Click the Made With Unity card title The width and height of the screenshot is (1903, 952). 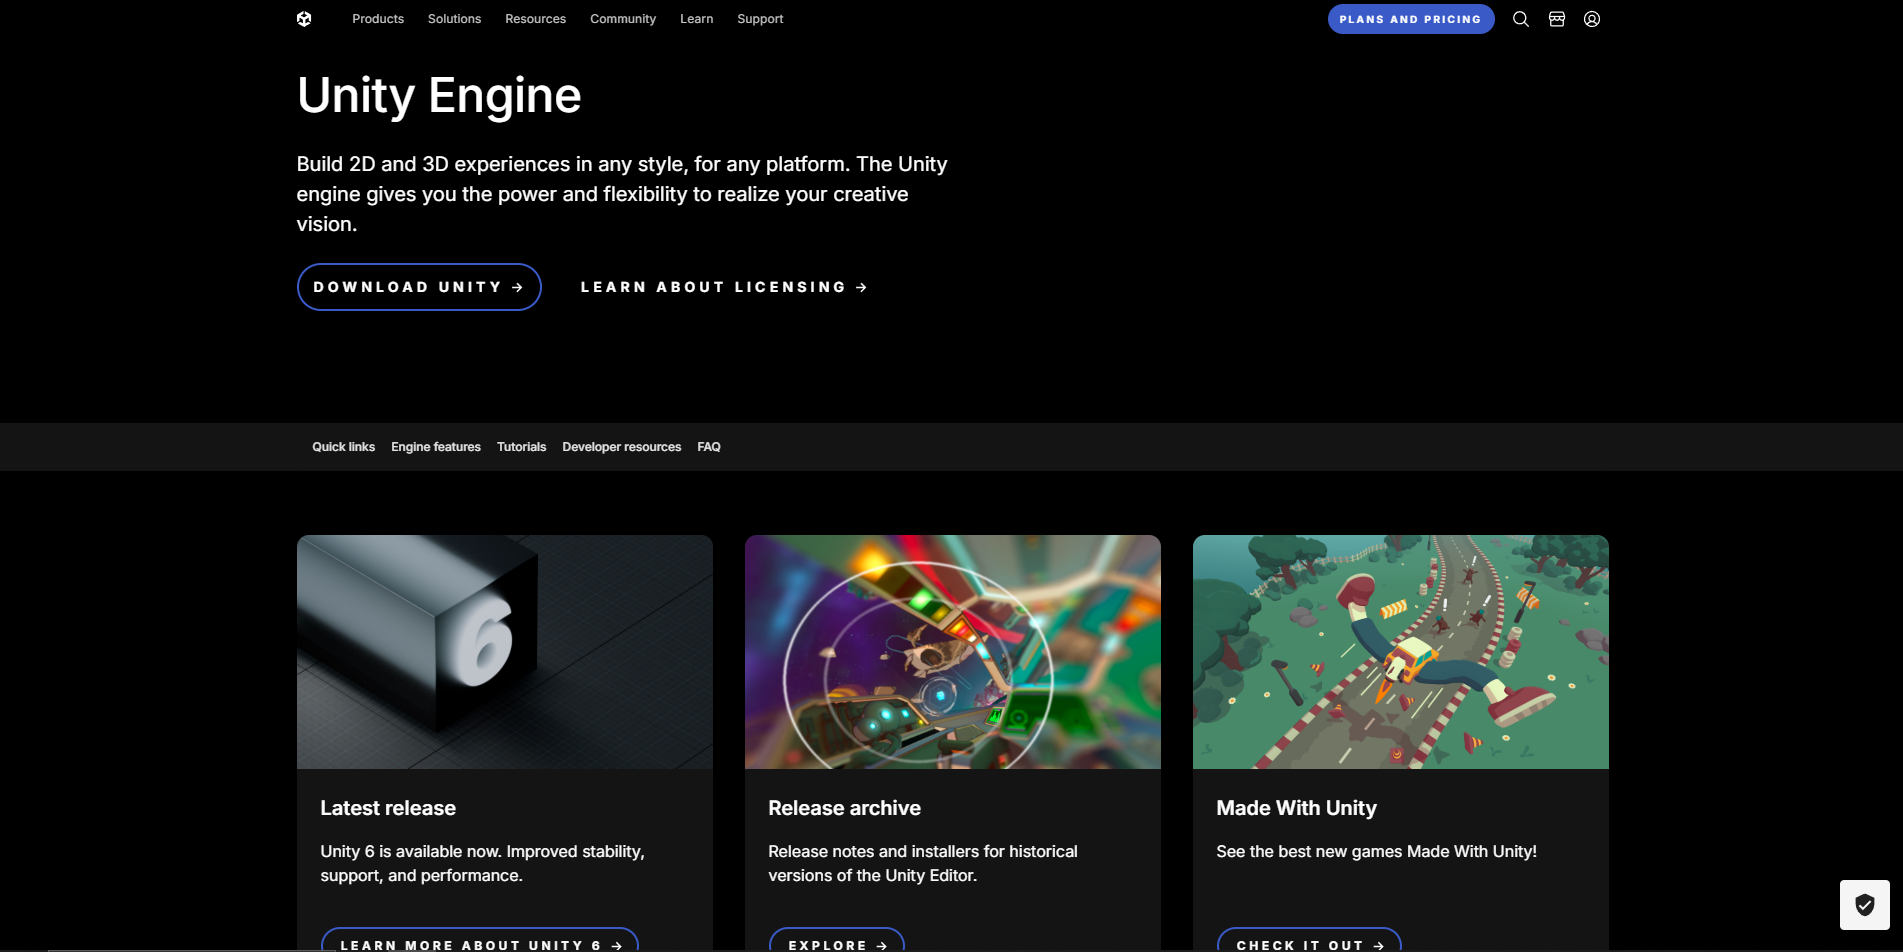point(1296,808)
